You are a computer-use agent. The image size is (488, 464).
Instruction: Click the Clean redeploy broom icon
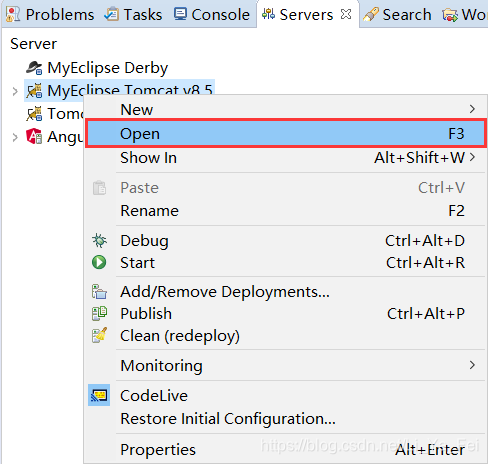[99, 335]
